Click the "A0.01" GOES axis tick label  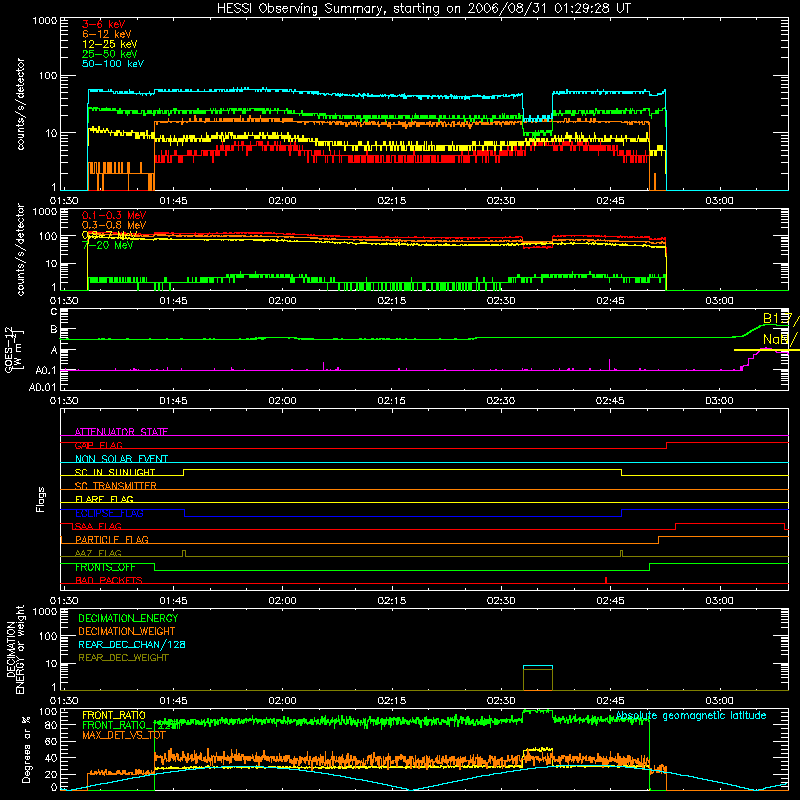42,387
